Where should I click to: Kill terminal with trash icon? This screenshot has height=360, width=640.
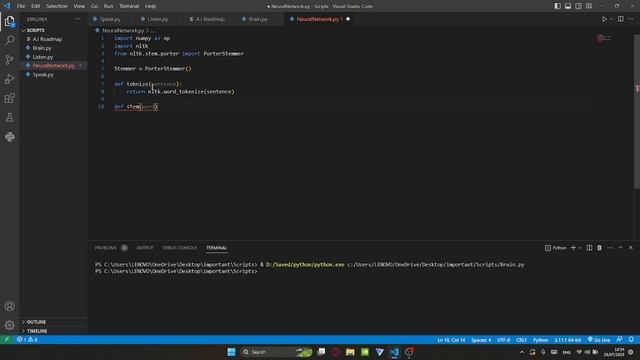599,248
